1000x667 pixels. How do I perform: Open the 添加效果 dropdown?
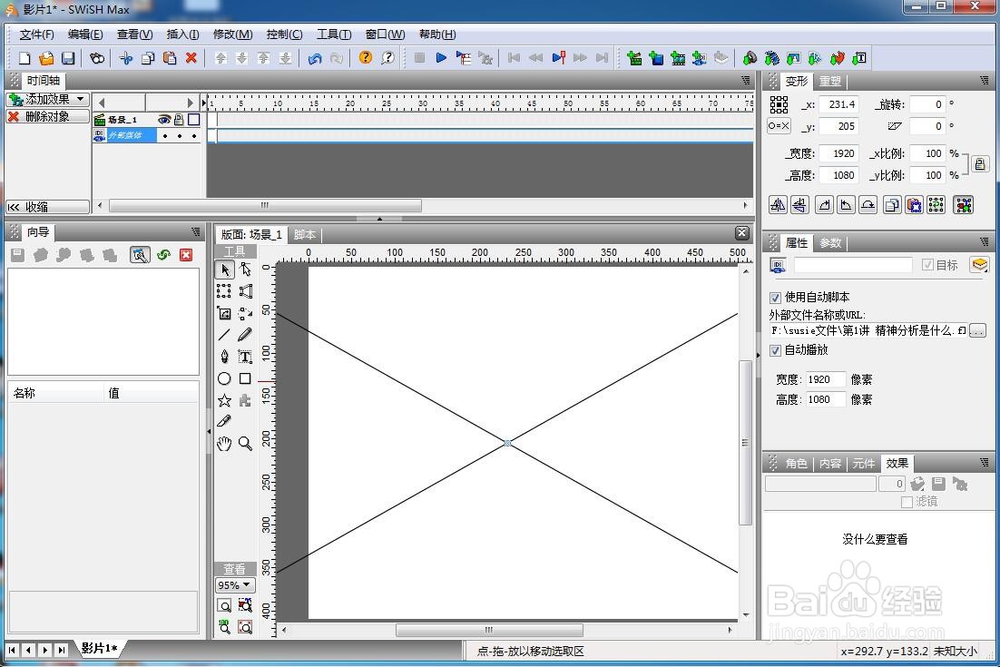pos(47,99)
